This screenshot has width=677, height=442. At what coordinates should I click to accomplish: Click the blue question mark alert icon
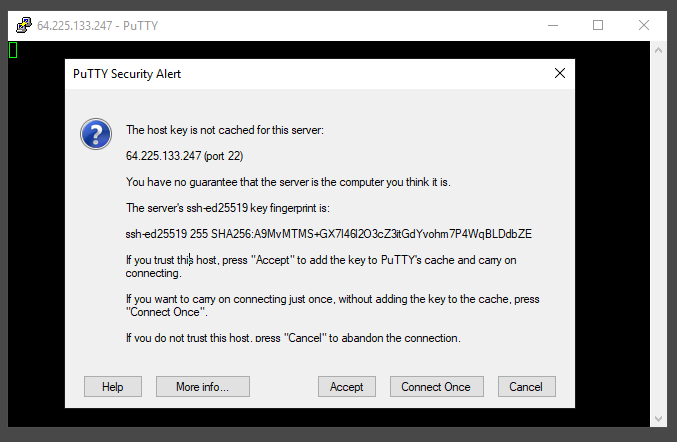(x=96, y=133)
